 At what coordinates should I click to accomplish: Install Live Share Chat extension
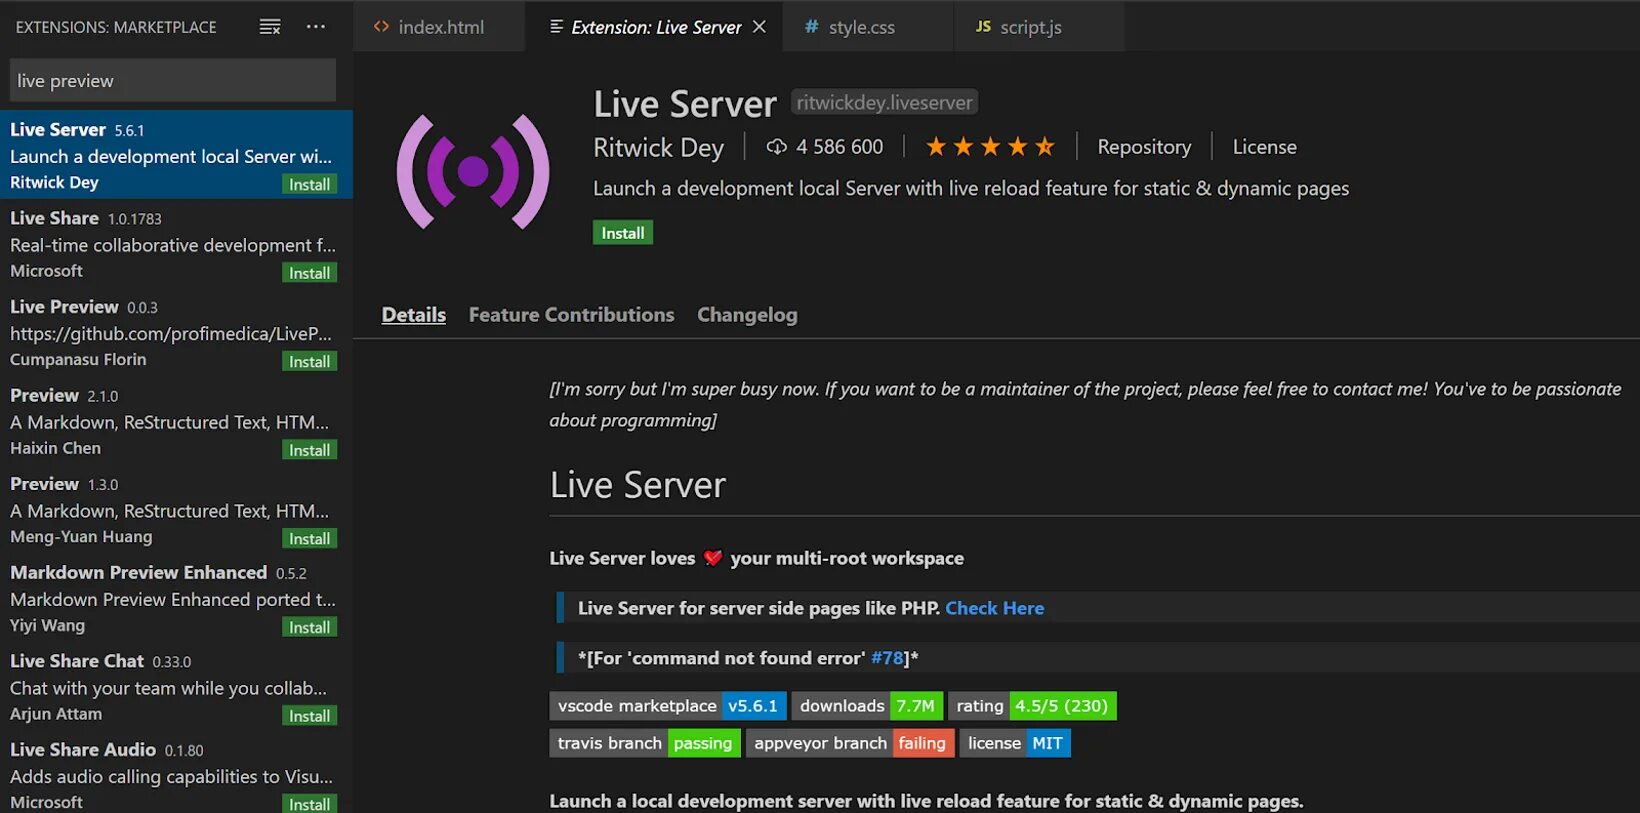point(309,716)
